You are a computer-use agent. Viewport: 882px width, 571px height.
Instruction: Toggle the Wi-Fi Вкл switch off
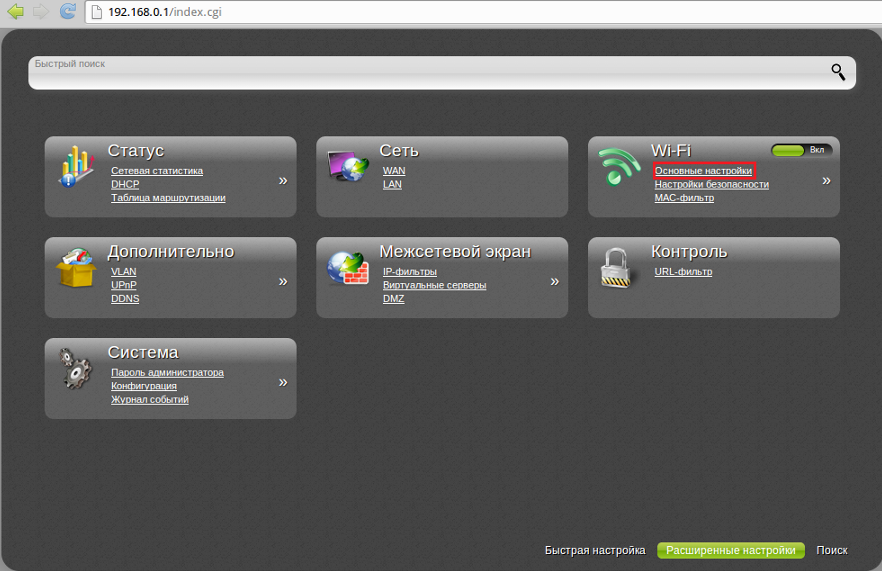(x=801, y=150)
